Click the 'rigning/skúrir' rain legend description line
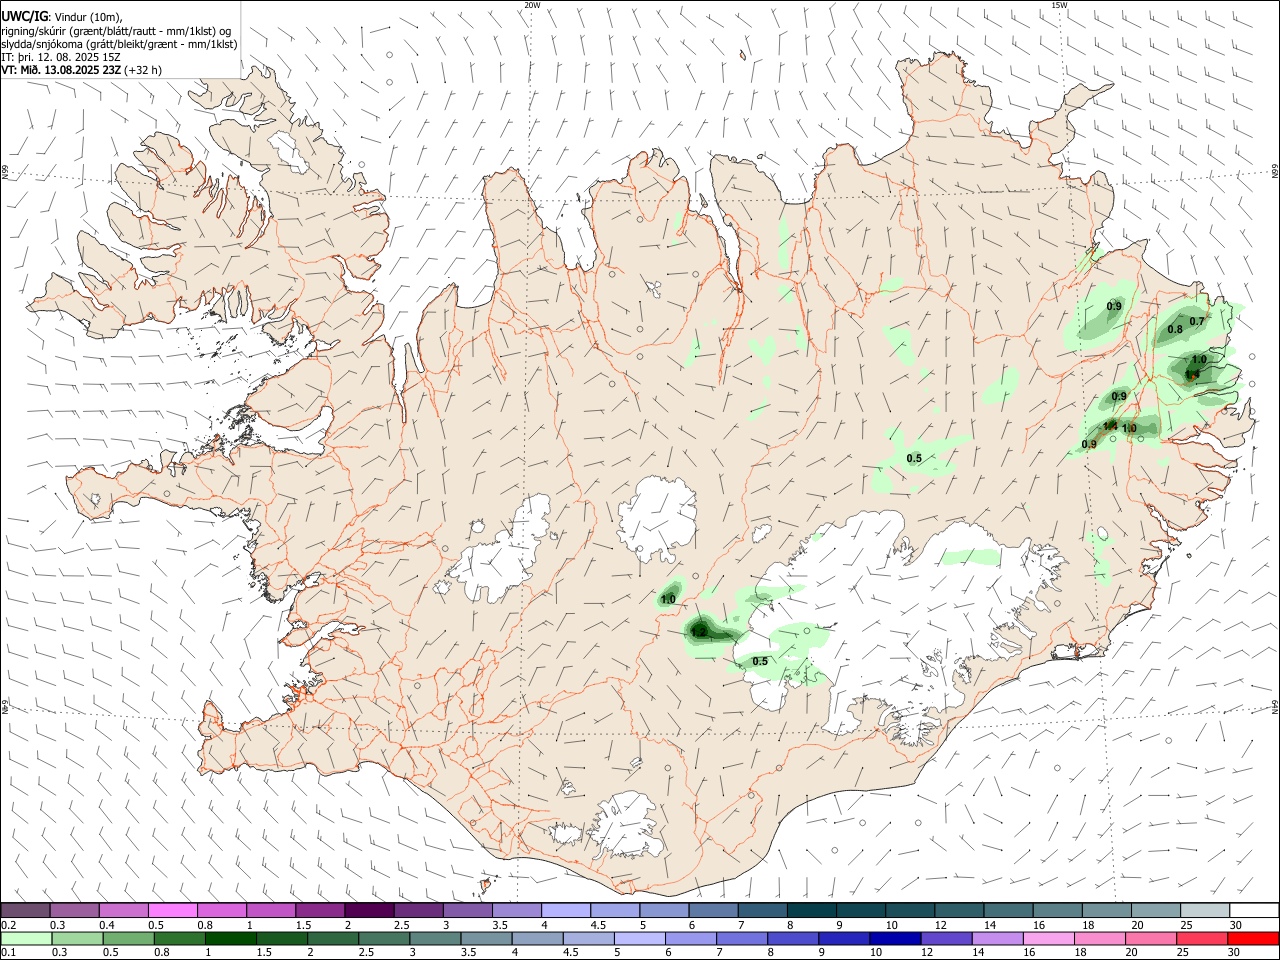 pyautogui.click(x=116, y=30)
